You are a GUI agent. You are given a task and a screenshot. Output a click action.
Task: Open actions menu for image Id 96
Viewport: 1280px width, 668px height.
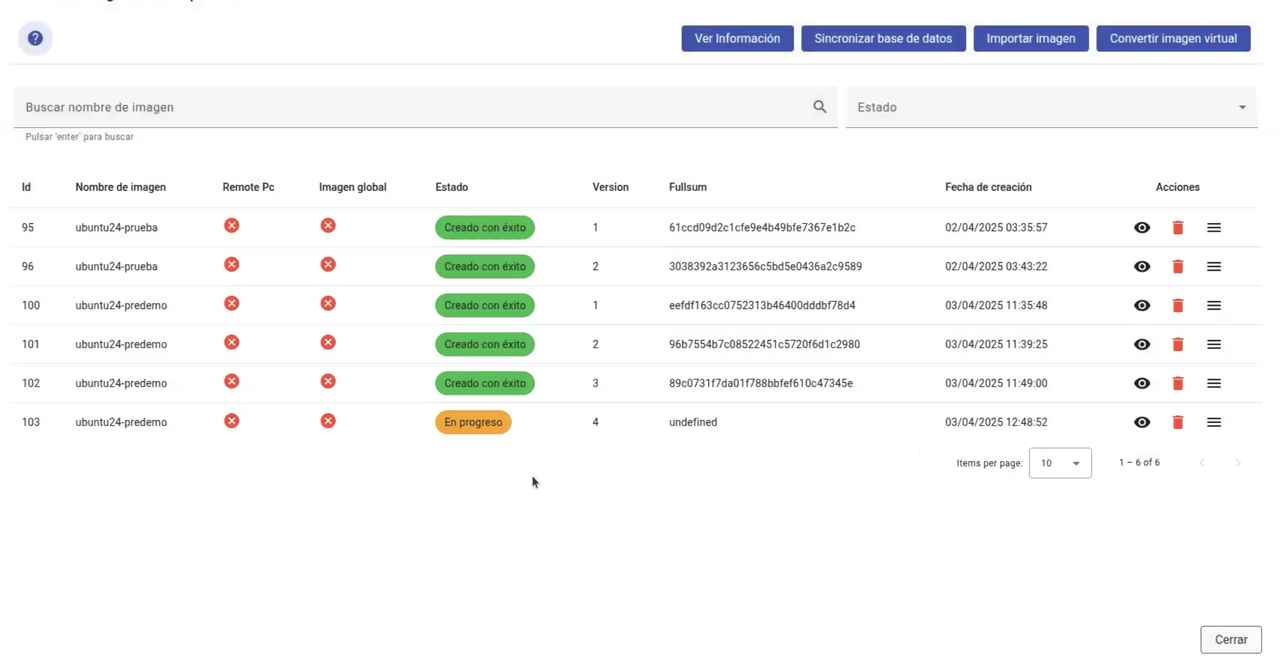(1214, 267)
